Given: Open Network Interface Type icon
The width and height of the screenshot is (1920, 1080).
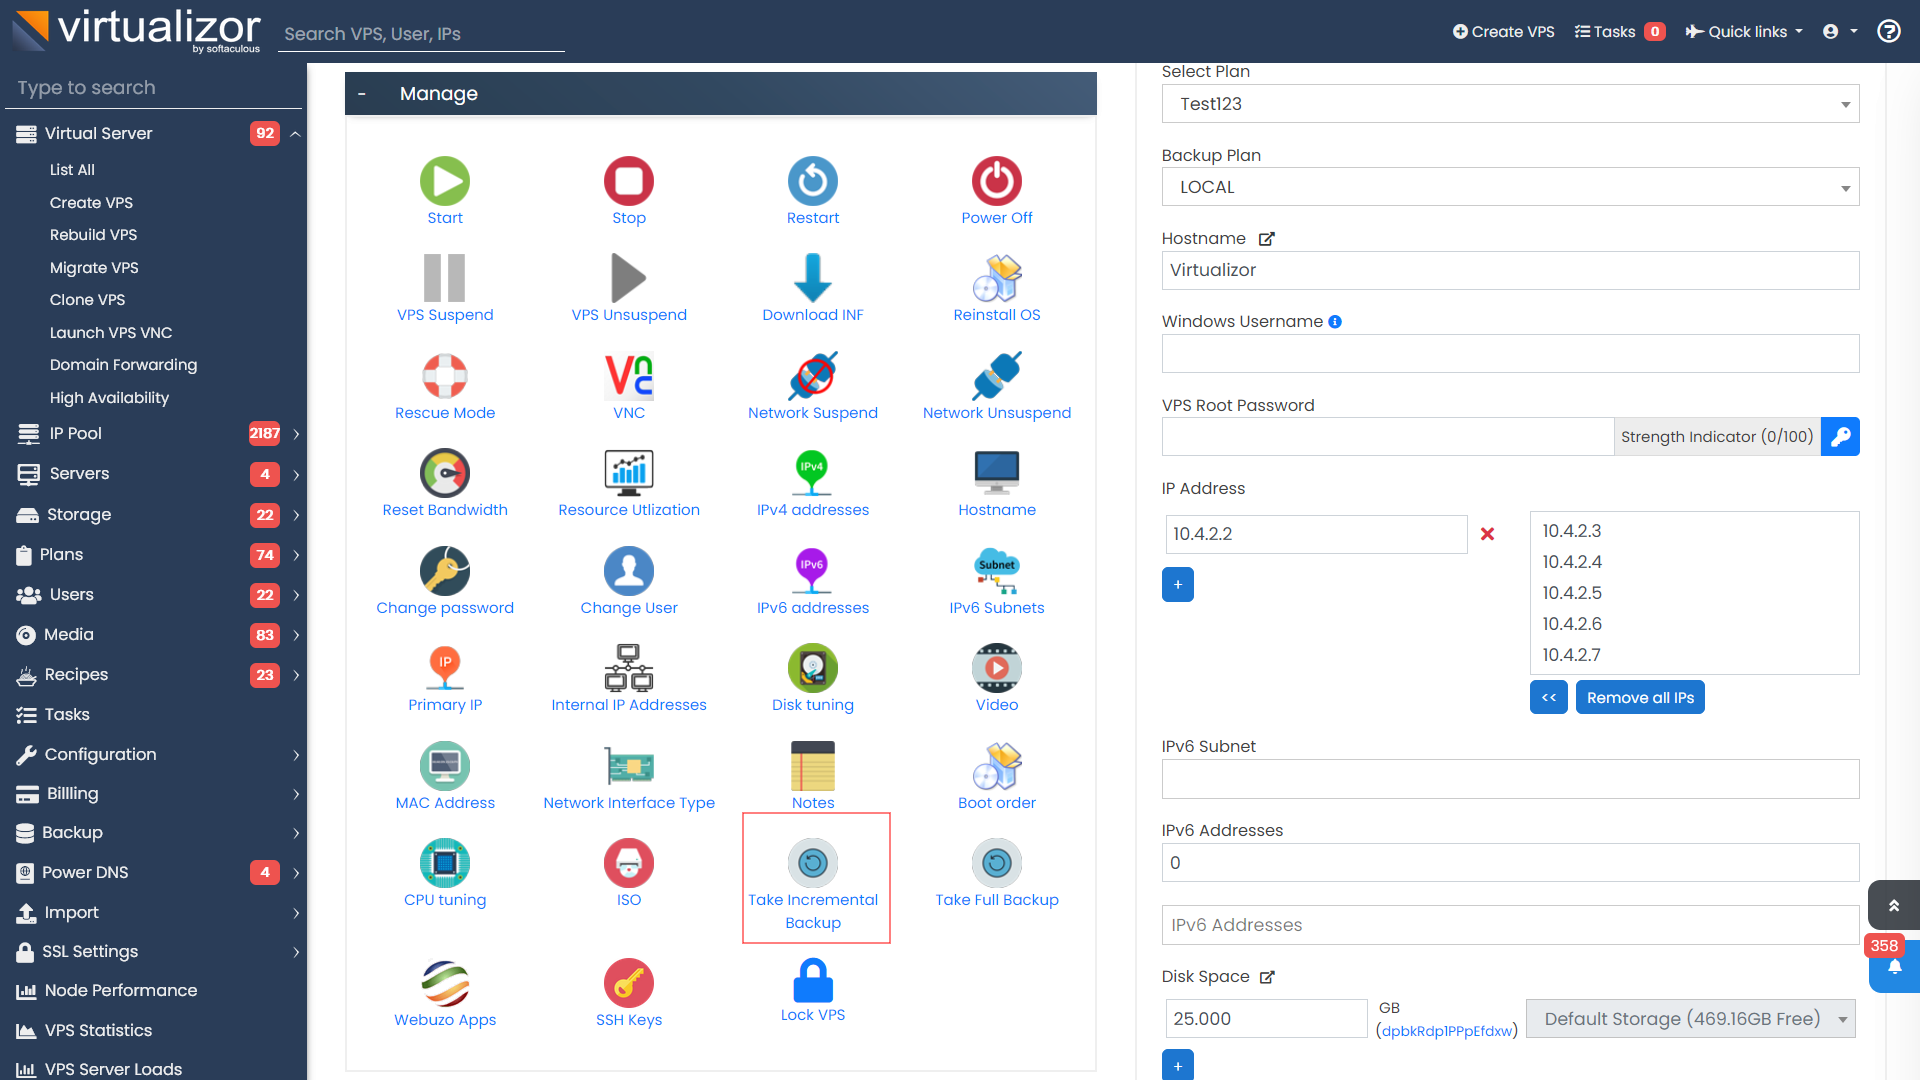Looking at the screenshot, I should [x=629, y=766].
